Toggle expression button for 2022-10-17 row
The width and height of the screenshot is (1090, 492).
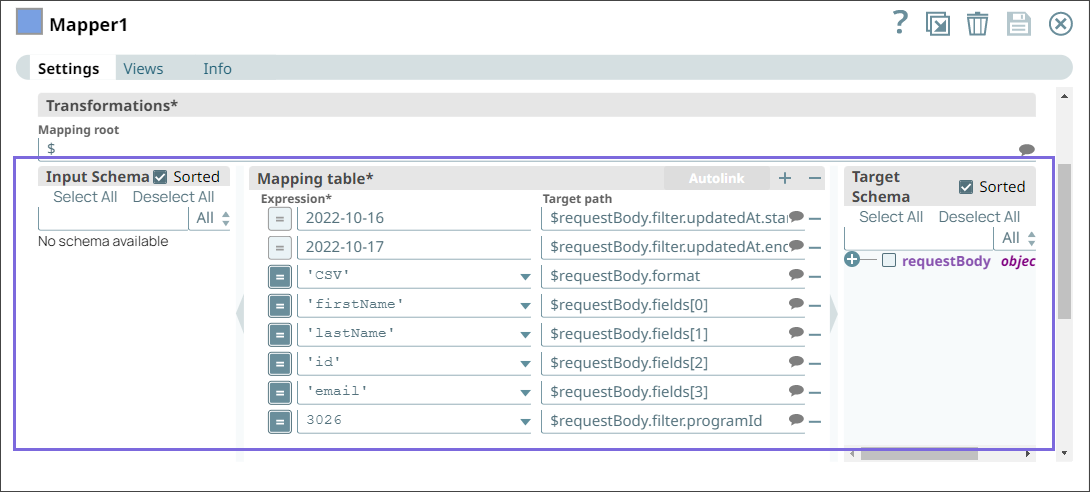(x=279, y=247)
